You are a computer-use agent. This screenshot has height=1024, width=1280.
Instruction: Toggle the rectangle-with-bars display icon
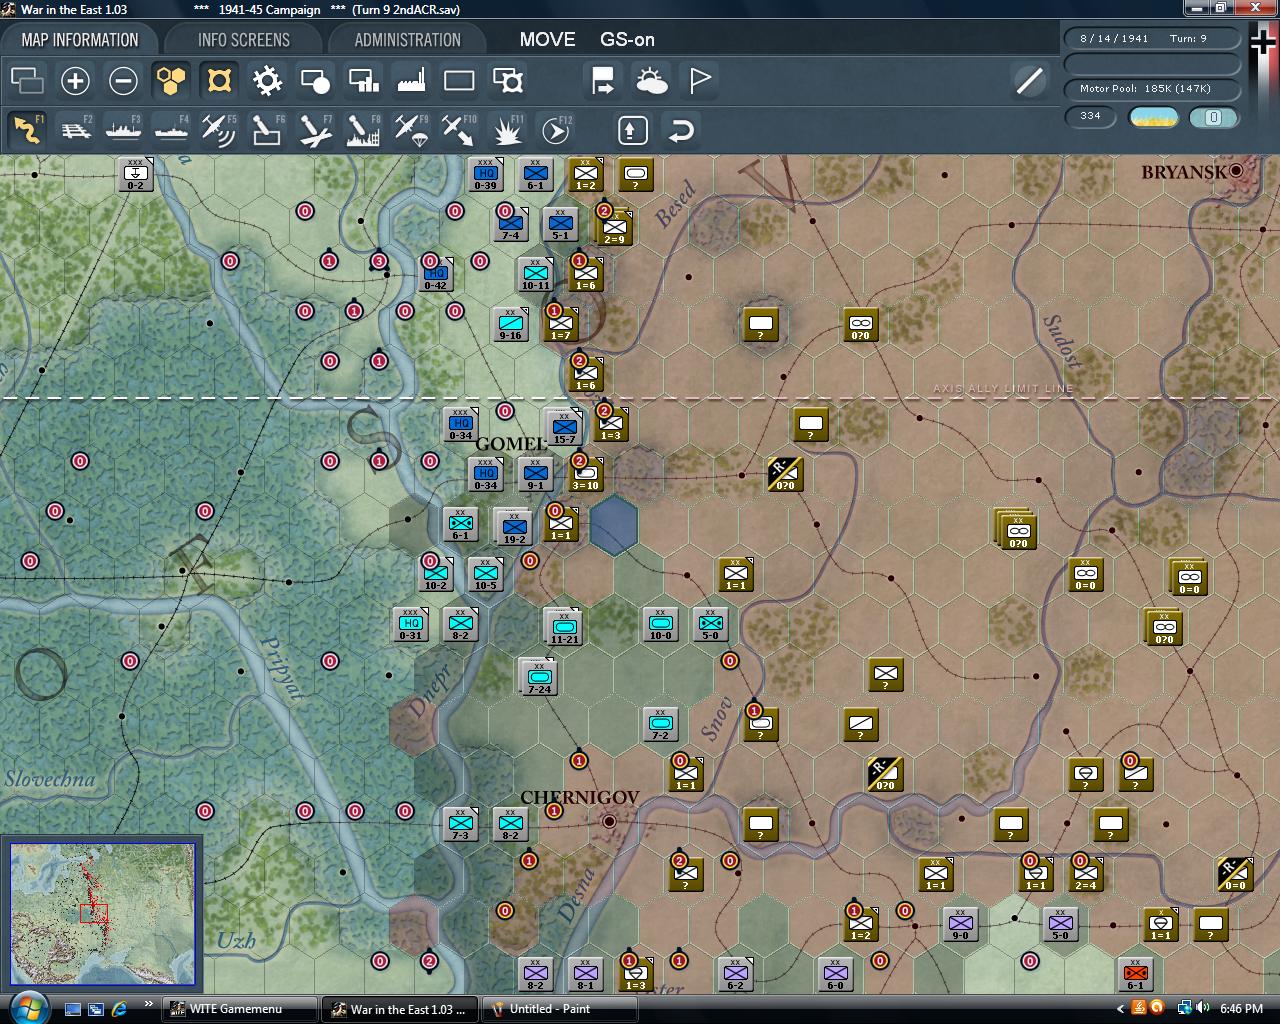[x=363, y=80]
